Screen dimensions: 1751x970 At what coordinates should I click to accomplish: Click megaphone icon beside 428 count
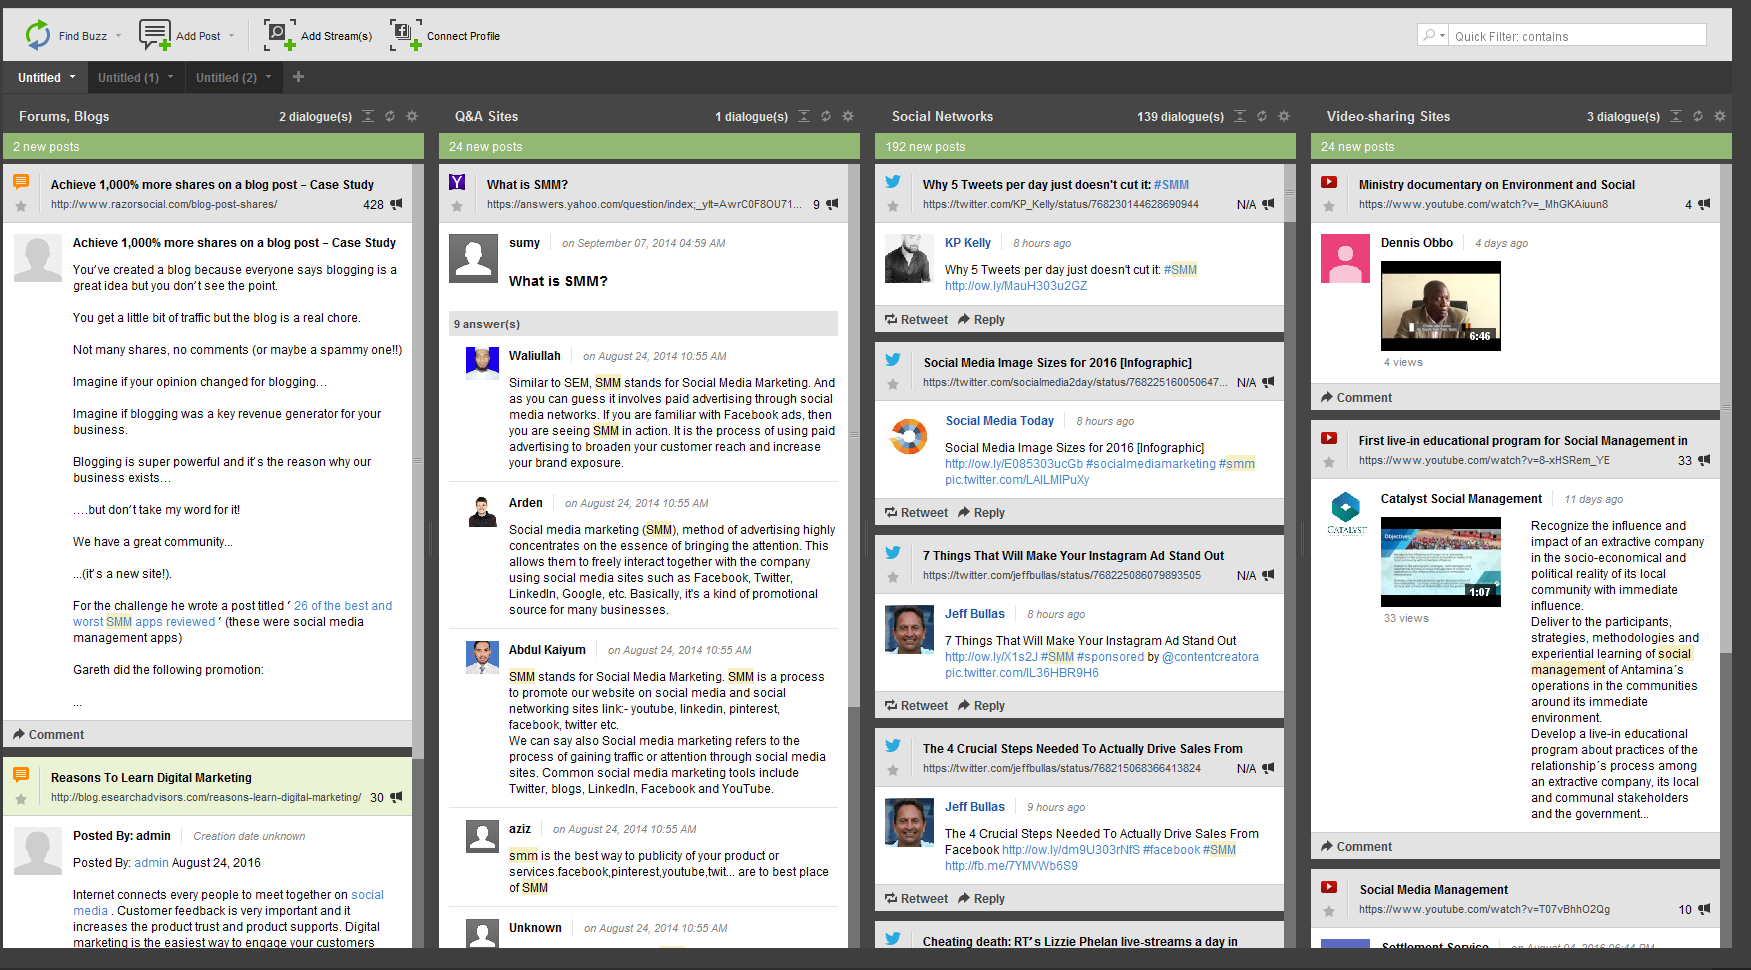pos(397,204)
